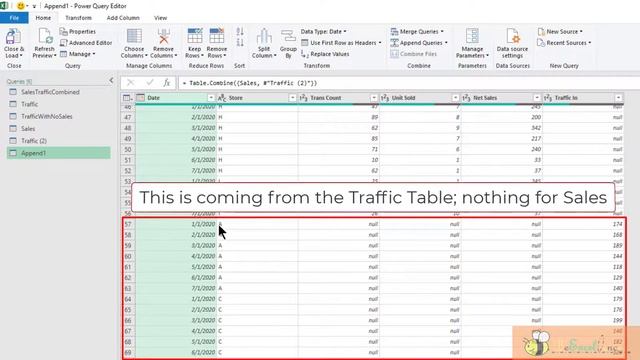Click the Split Column icon

click(x=264, y=36)
